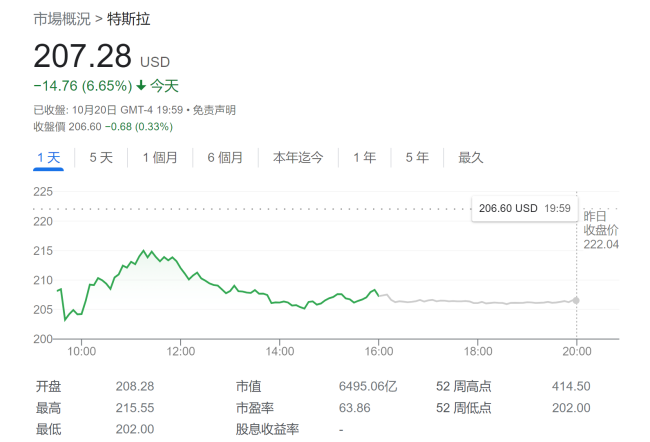Click the green down arrow icon
Image resolution: width=650 pixels, height=442 pixels.
tap(141, 85)
